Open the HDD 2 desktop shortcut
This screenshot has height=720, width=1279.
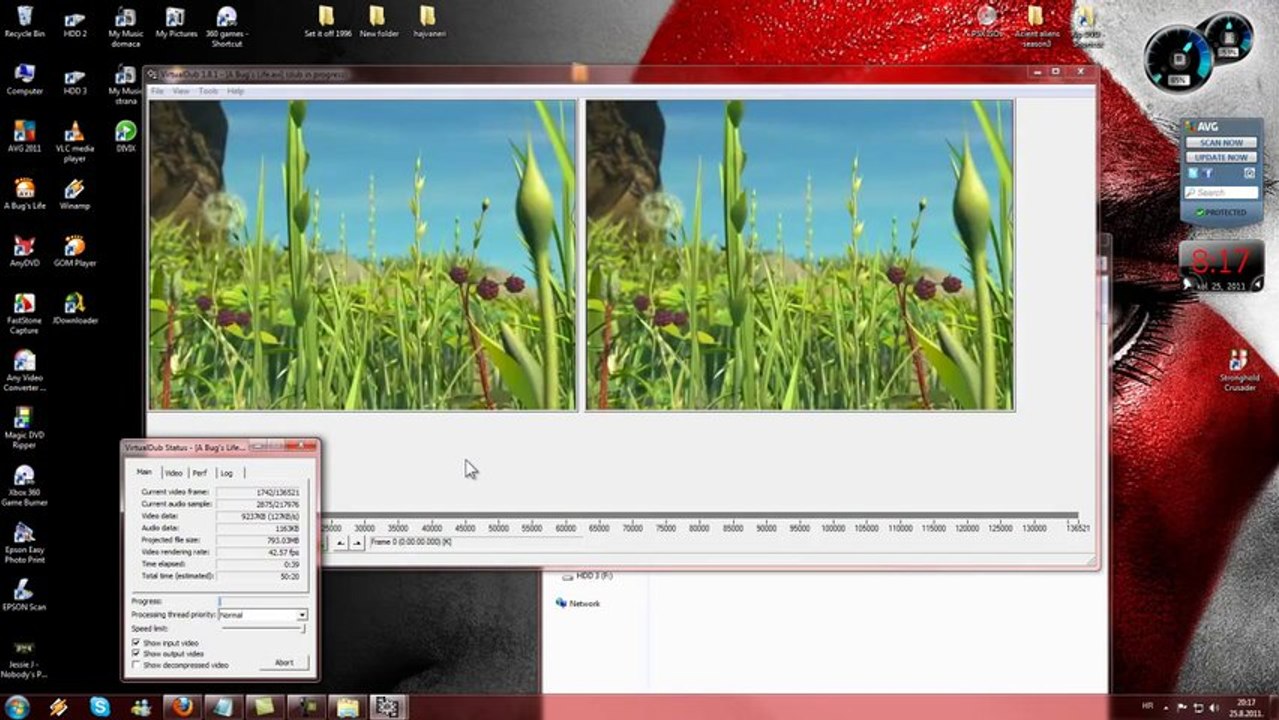click(x=75, y=24)
